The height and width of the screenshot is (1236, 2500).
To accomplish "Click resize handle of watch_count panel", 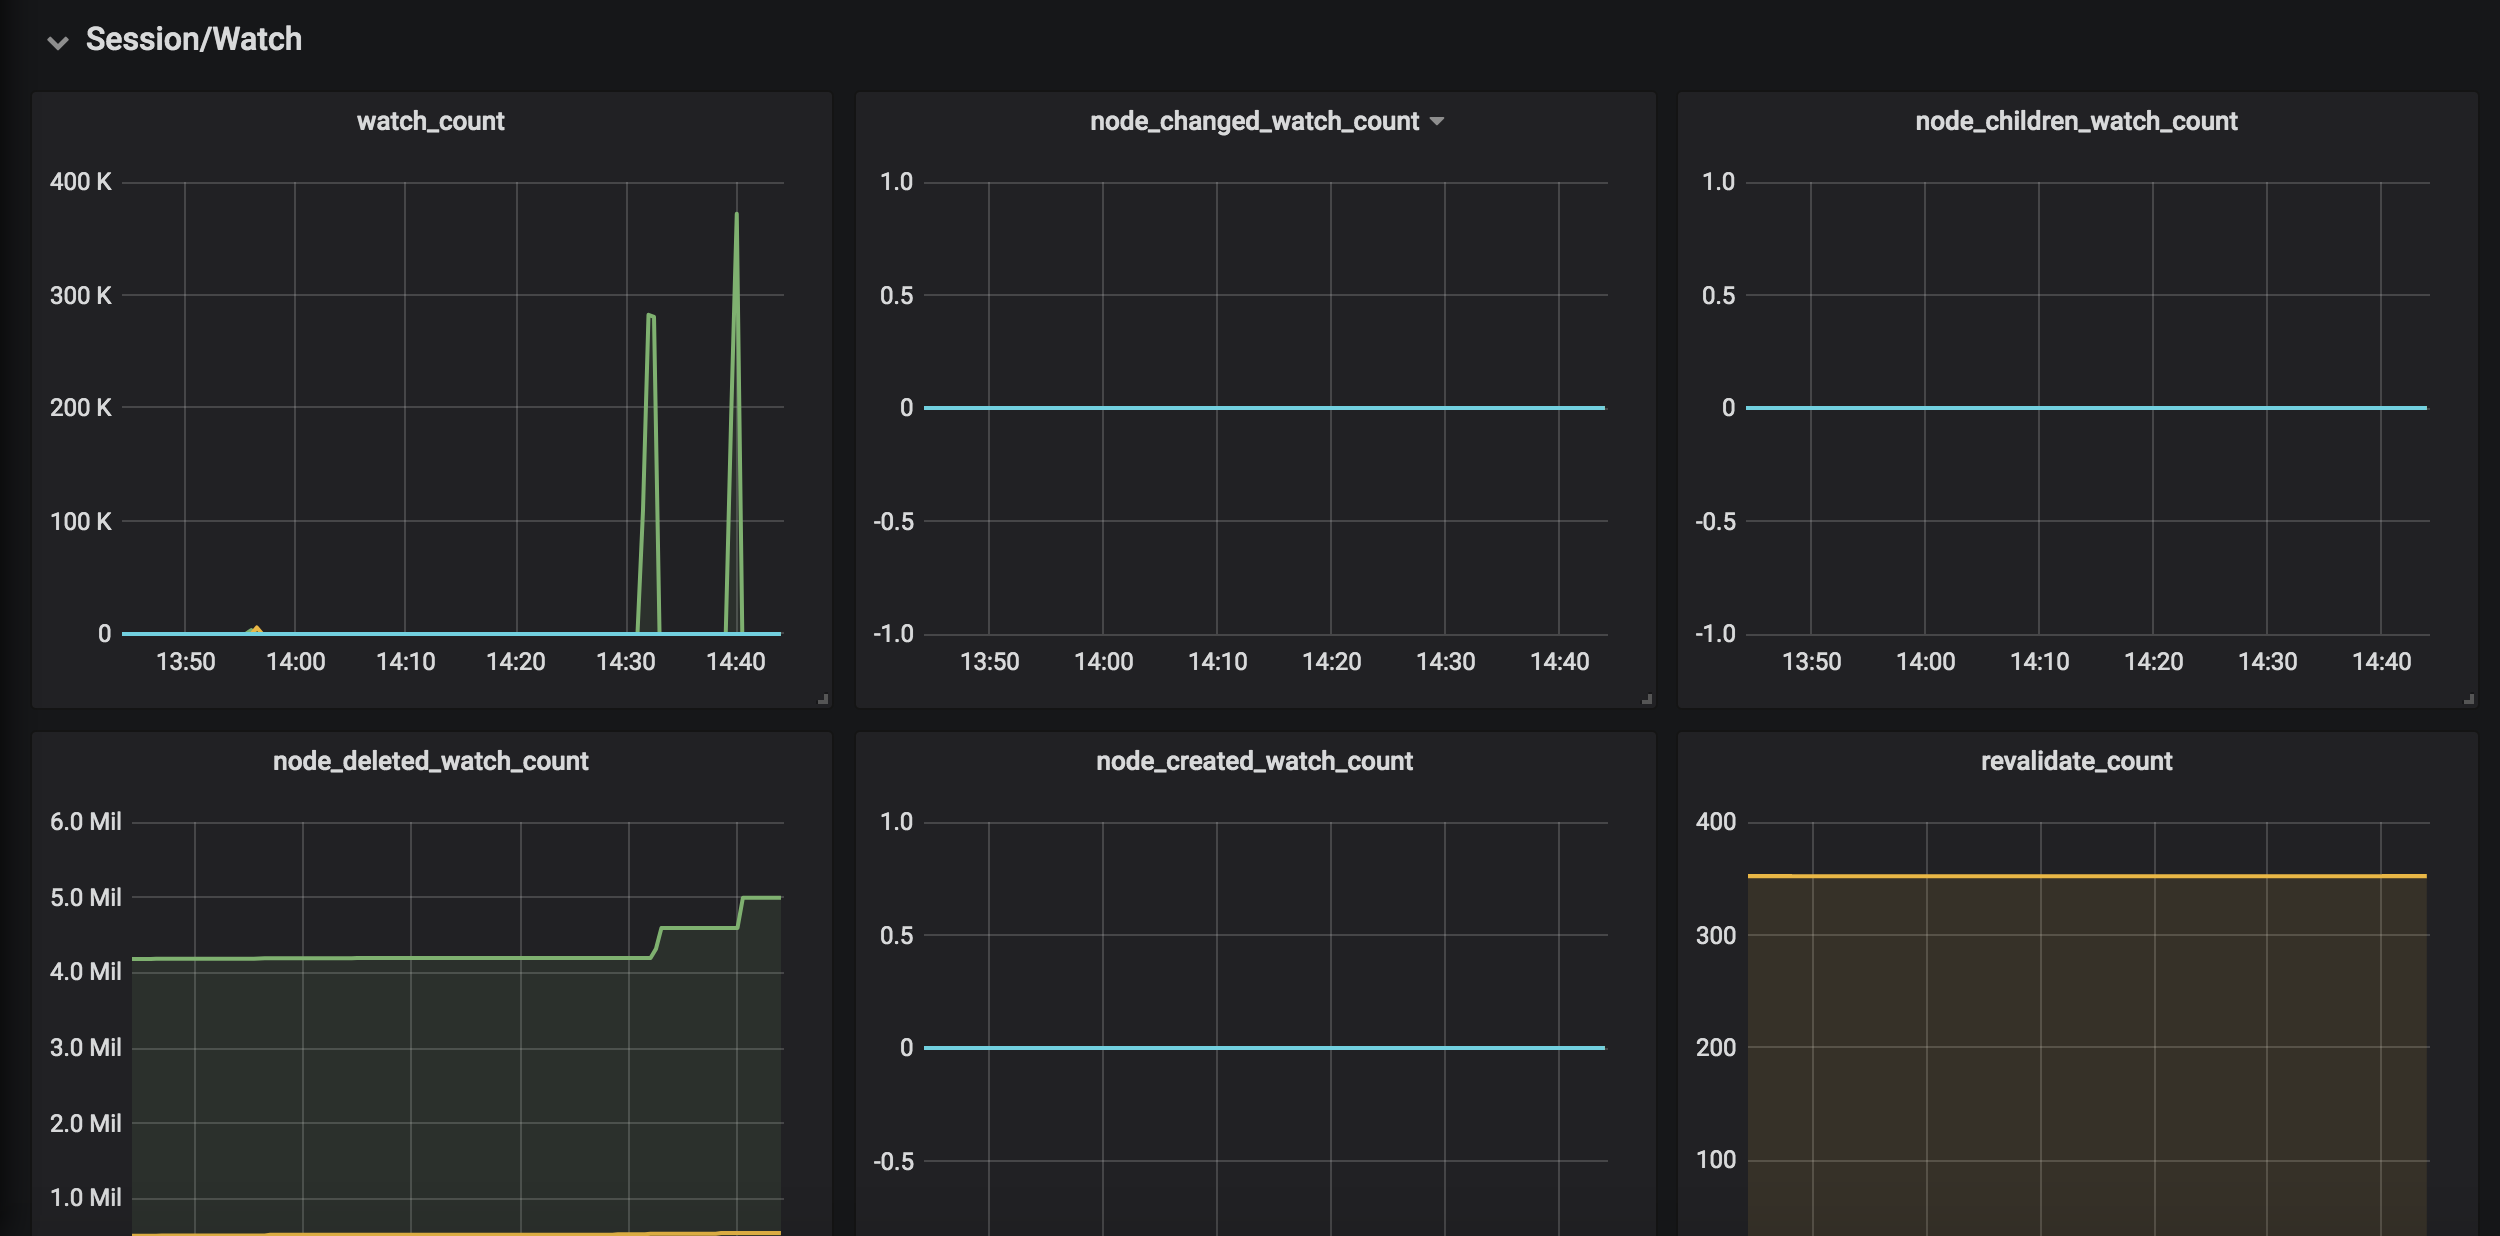I will (x=823, y=699).
